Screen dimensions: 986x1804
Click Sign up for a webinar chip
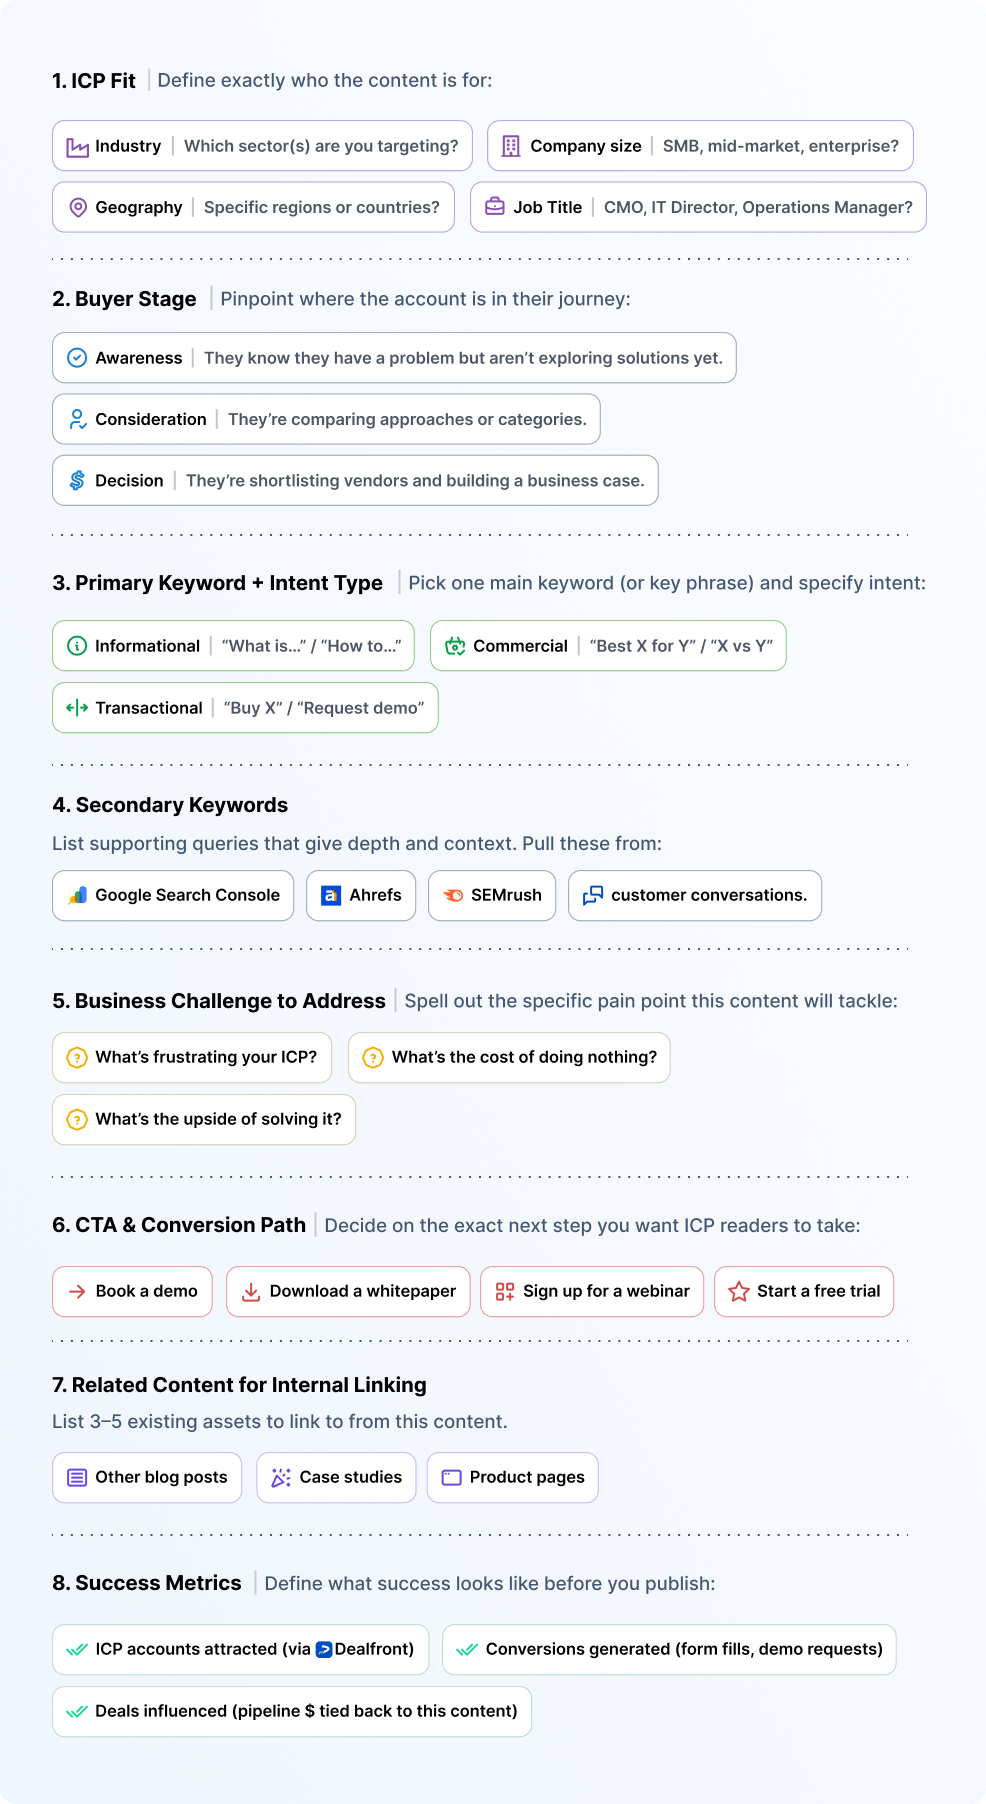tap(592, 1292)
